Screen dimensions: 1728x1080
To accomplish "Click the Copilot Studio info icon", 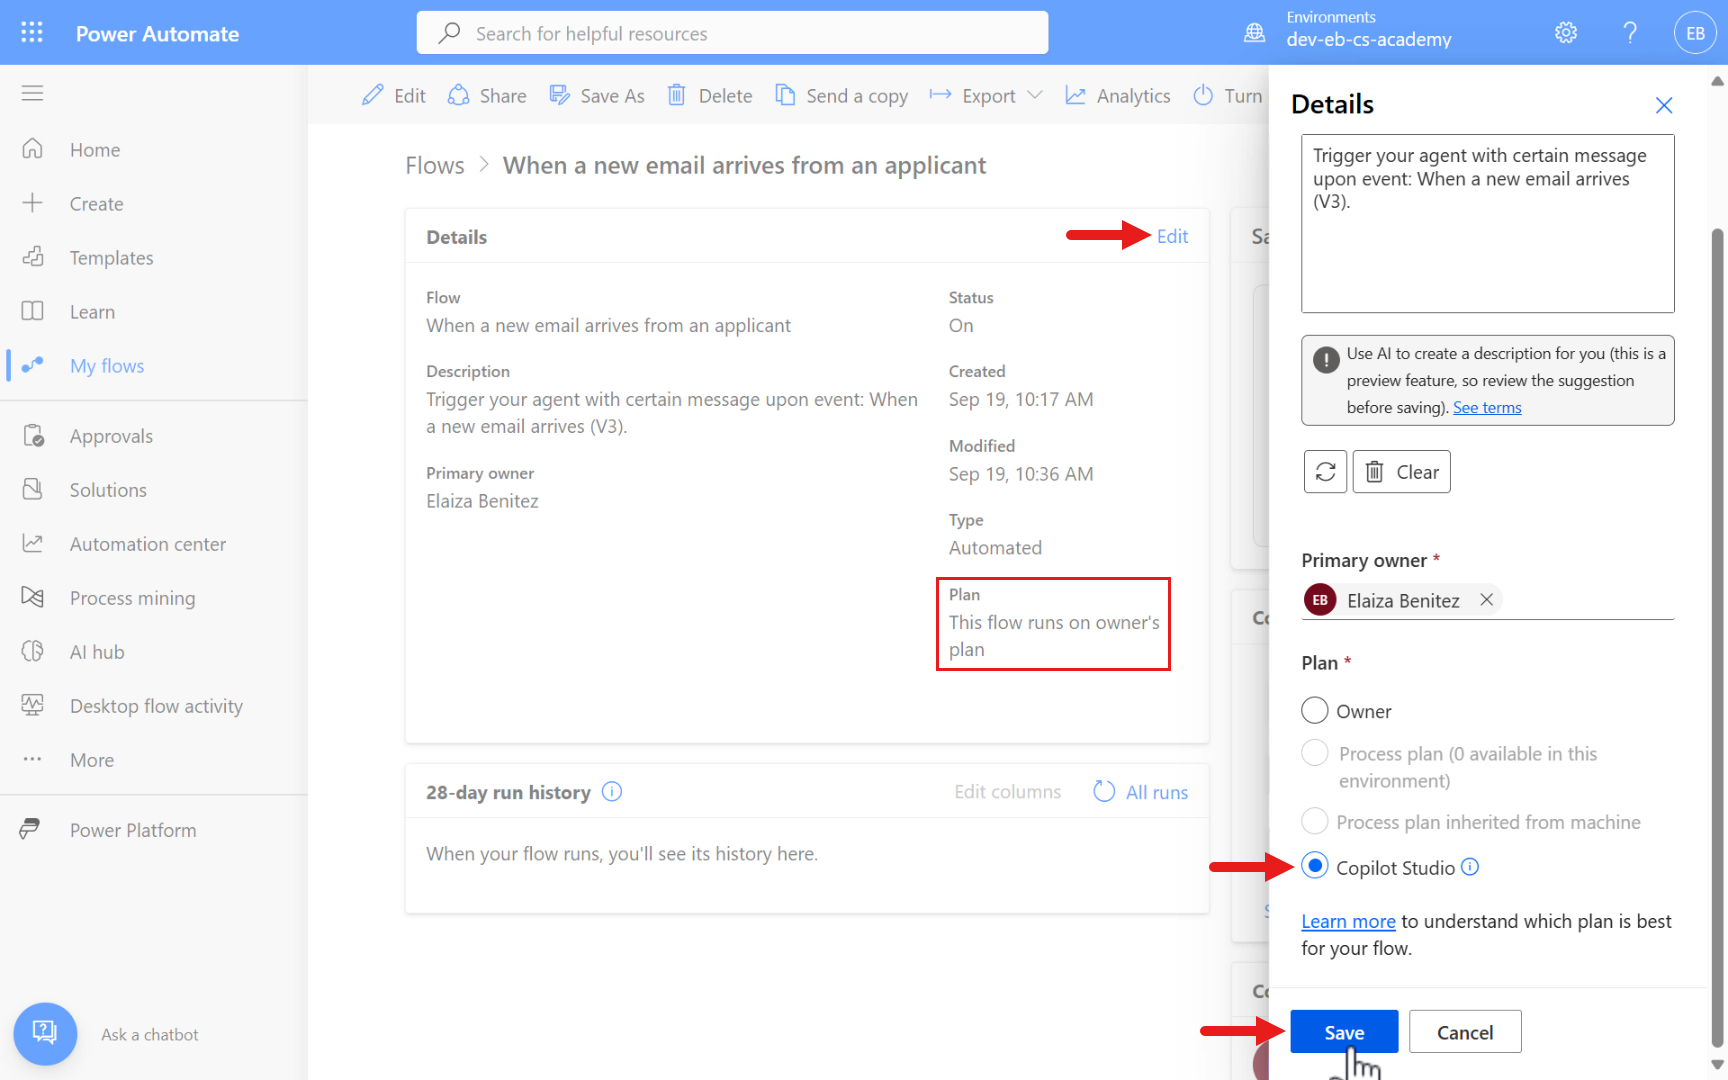I will click(x=1470, y=867).
